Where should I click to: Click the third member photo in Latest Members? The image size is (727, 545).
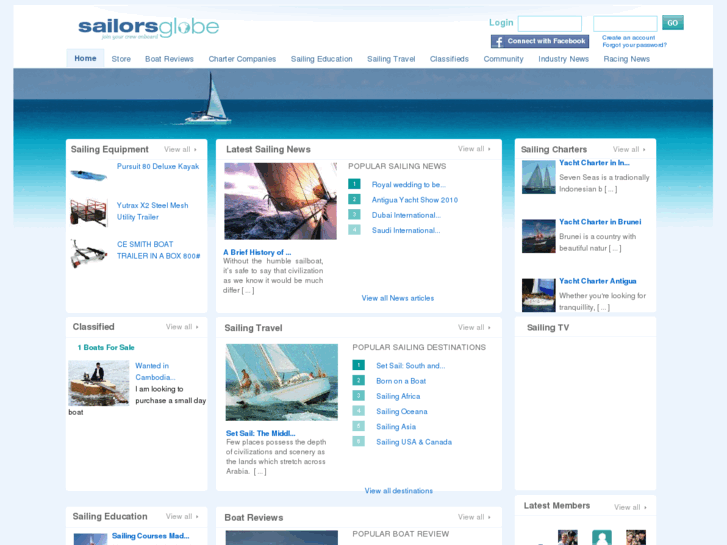click(x=636, y=538)
